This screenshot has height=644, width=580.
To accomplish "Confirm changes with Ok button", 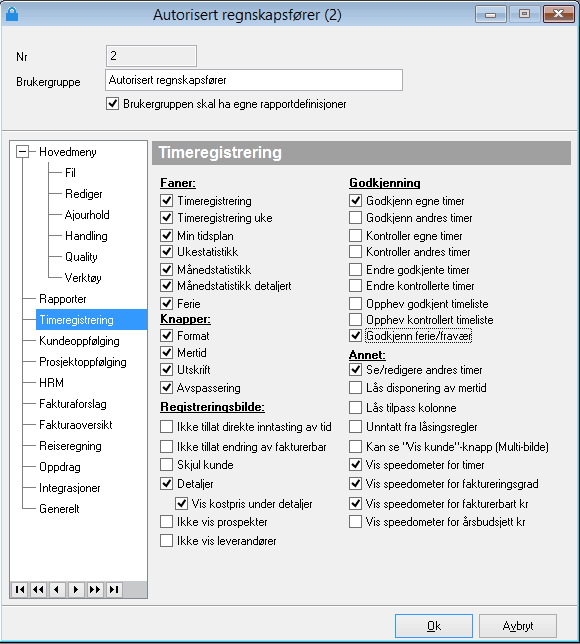I will 434,626.
